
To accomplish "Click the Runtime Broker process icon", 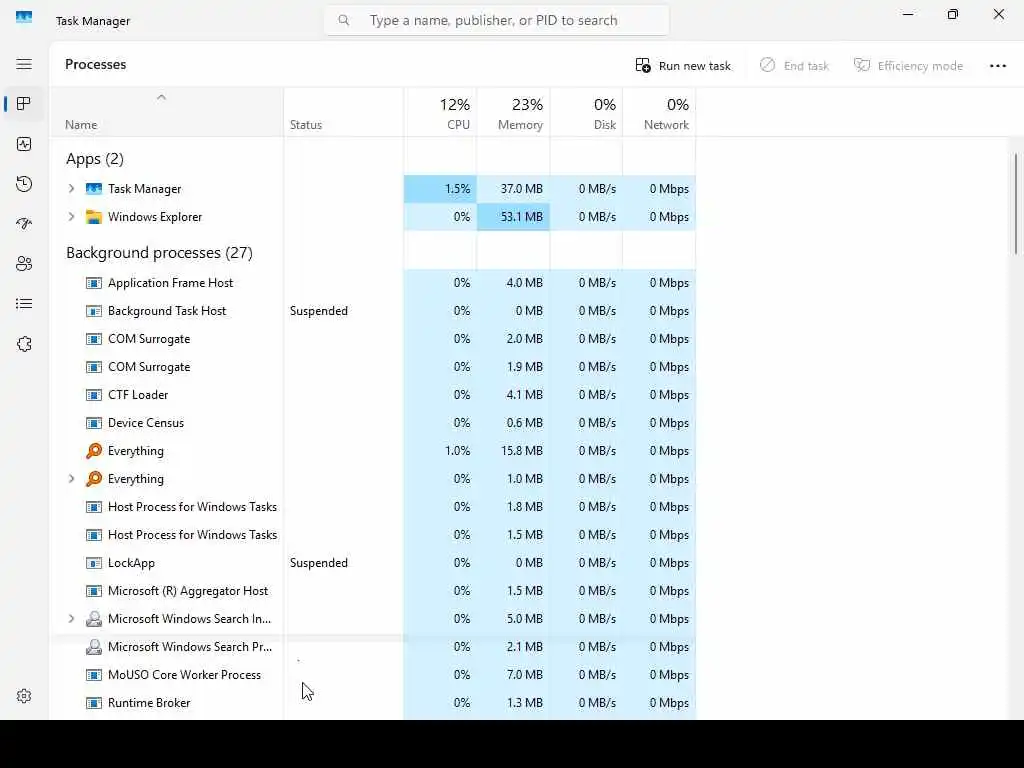I will [94, 703].
